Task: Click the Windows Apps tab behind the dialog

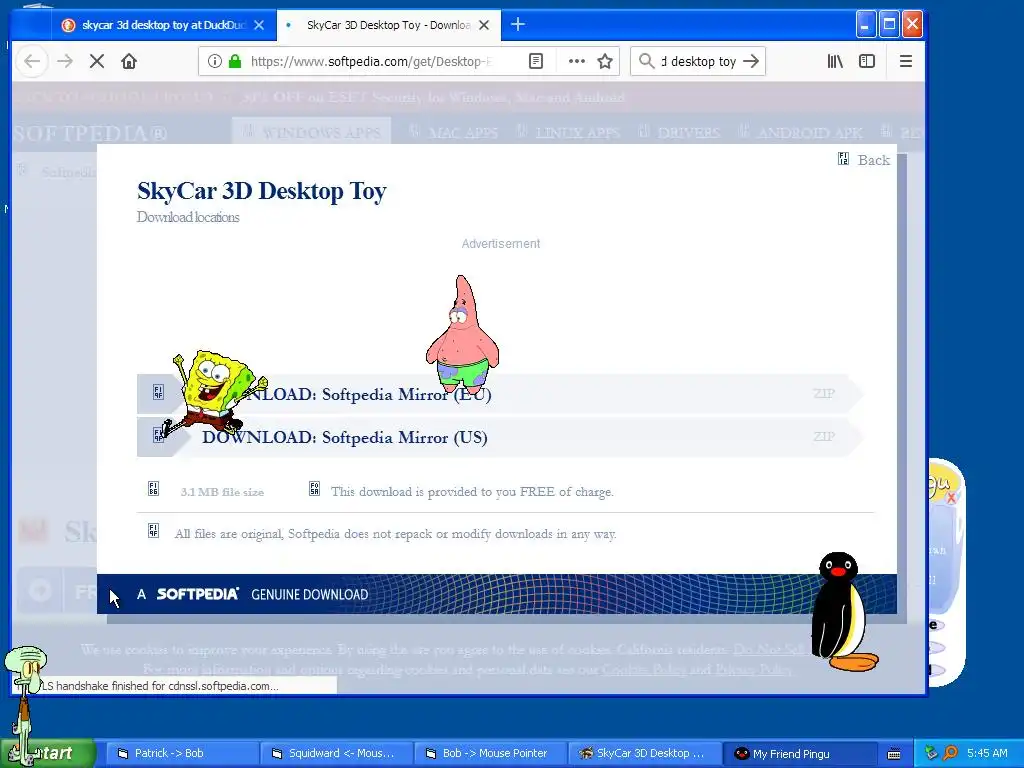Action: pyautogui.click(x=312, y=132)
